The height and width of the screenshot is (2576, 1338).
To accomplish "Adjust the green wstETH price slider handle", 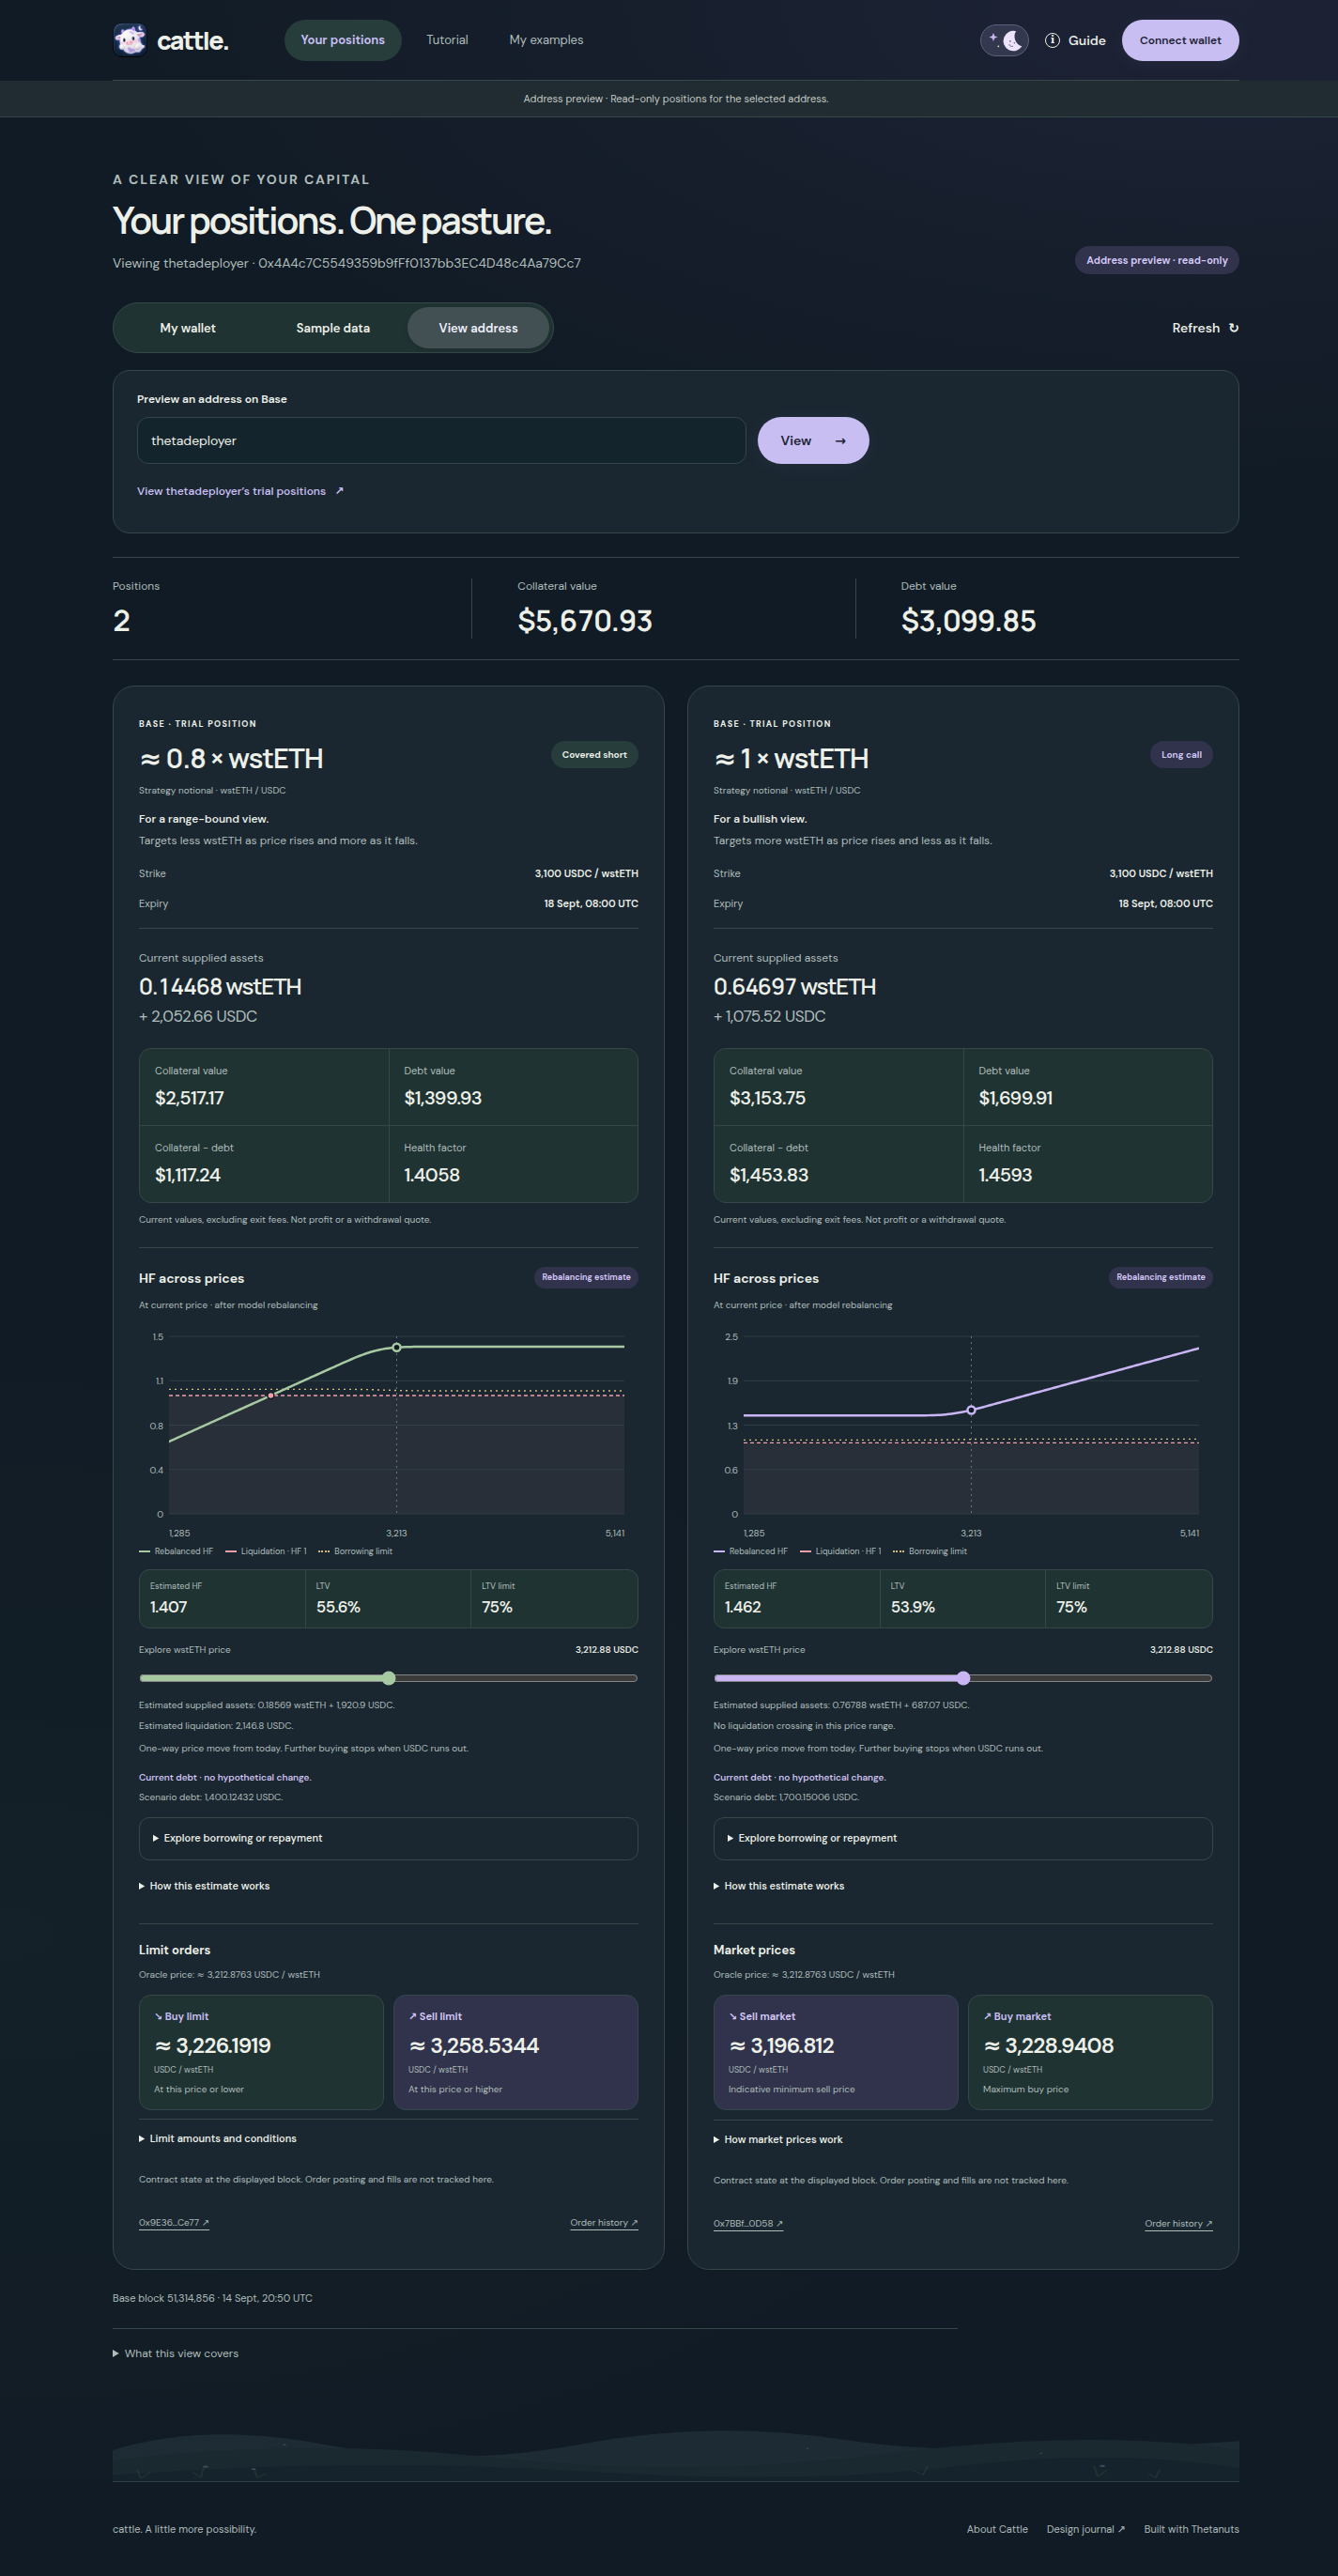I will [389, 1678].
